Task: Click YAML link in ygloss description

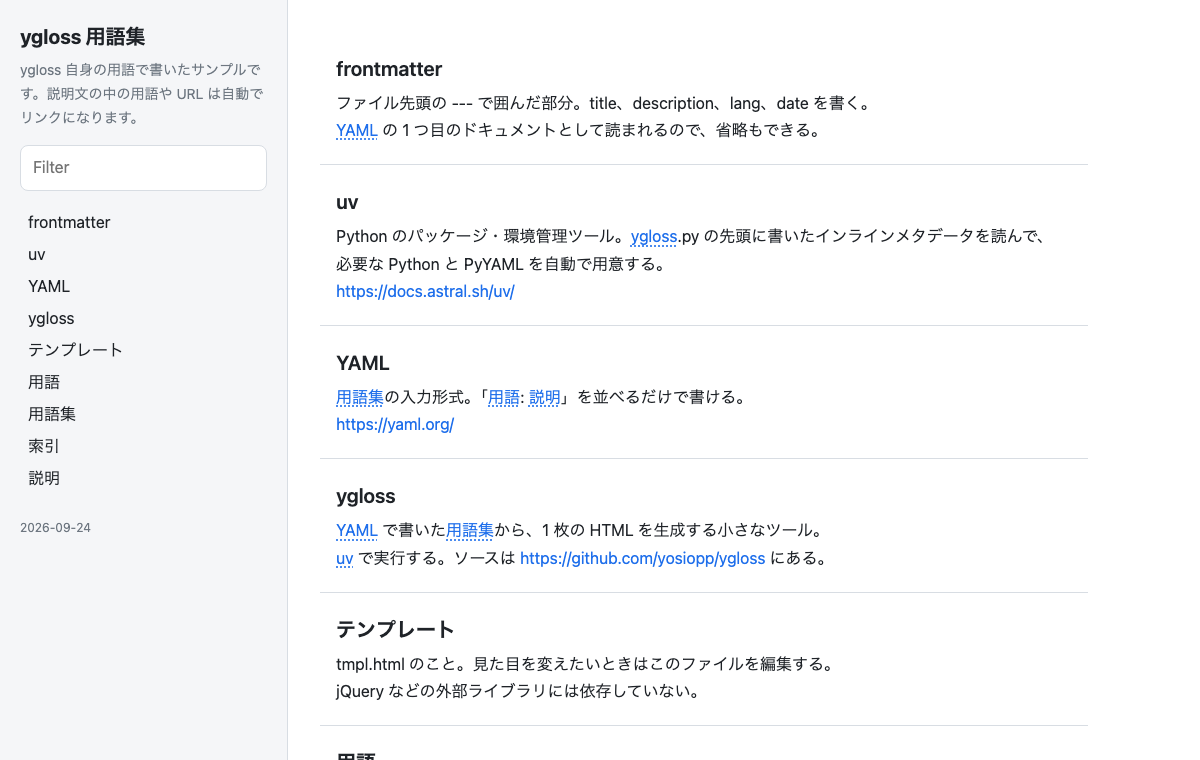Action: (x=357, y=530)
